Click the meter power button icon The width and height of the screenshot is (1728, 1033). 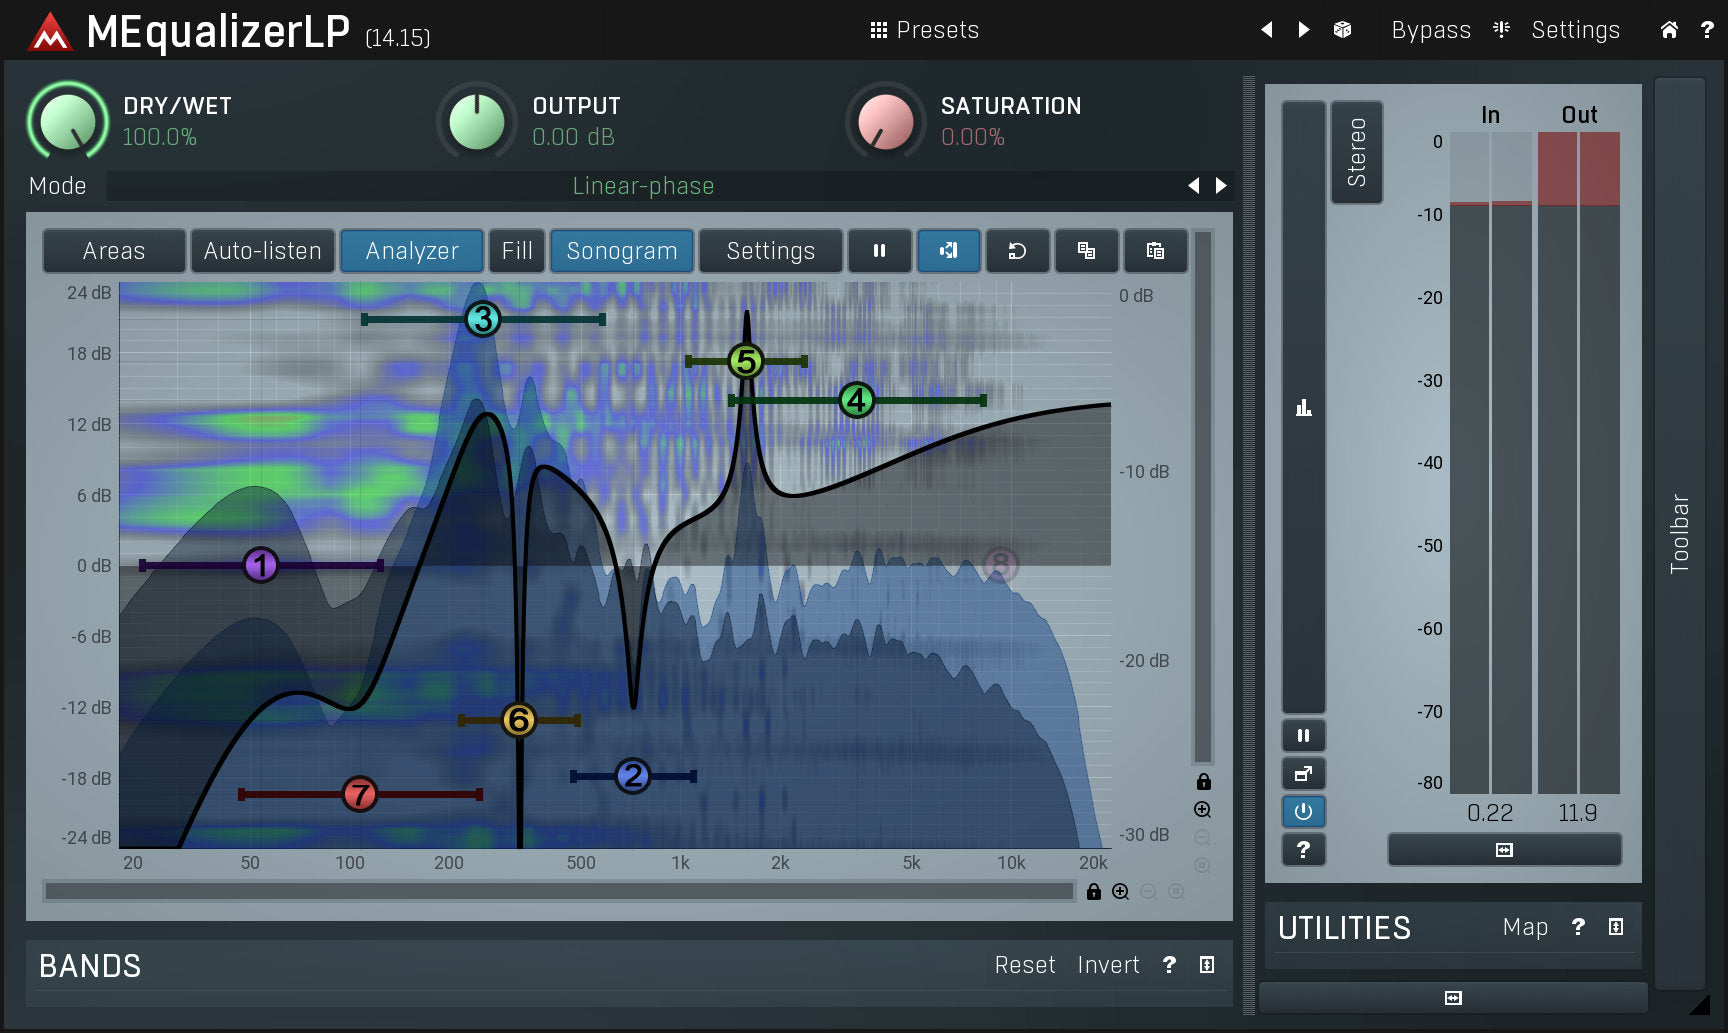[1303, 811]
